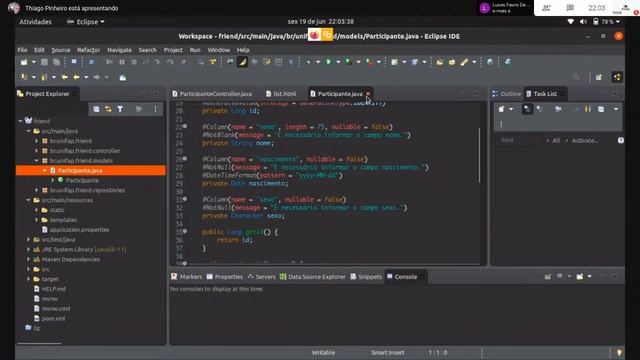Expand the br.unifap.friend.repositories package

pyautogui.click(x=36, y=190)
